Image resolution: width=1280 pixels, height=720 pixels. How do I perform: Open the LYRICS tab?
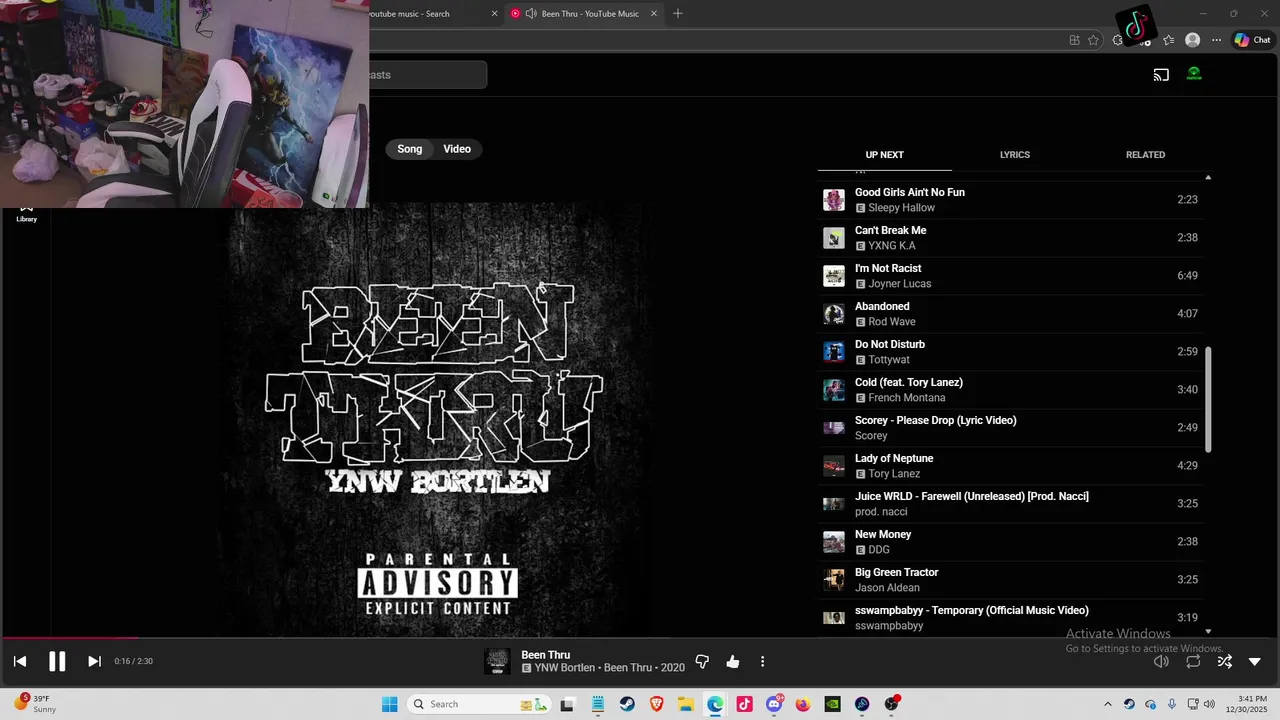pos(1015,155)
